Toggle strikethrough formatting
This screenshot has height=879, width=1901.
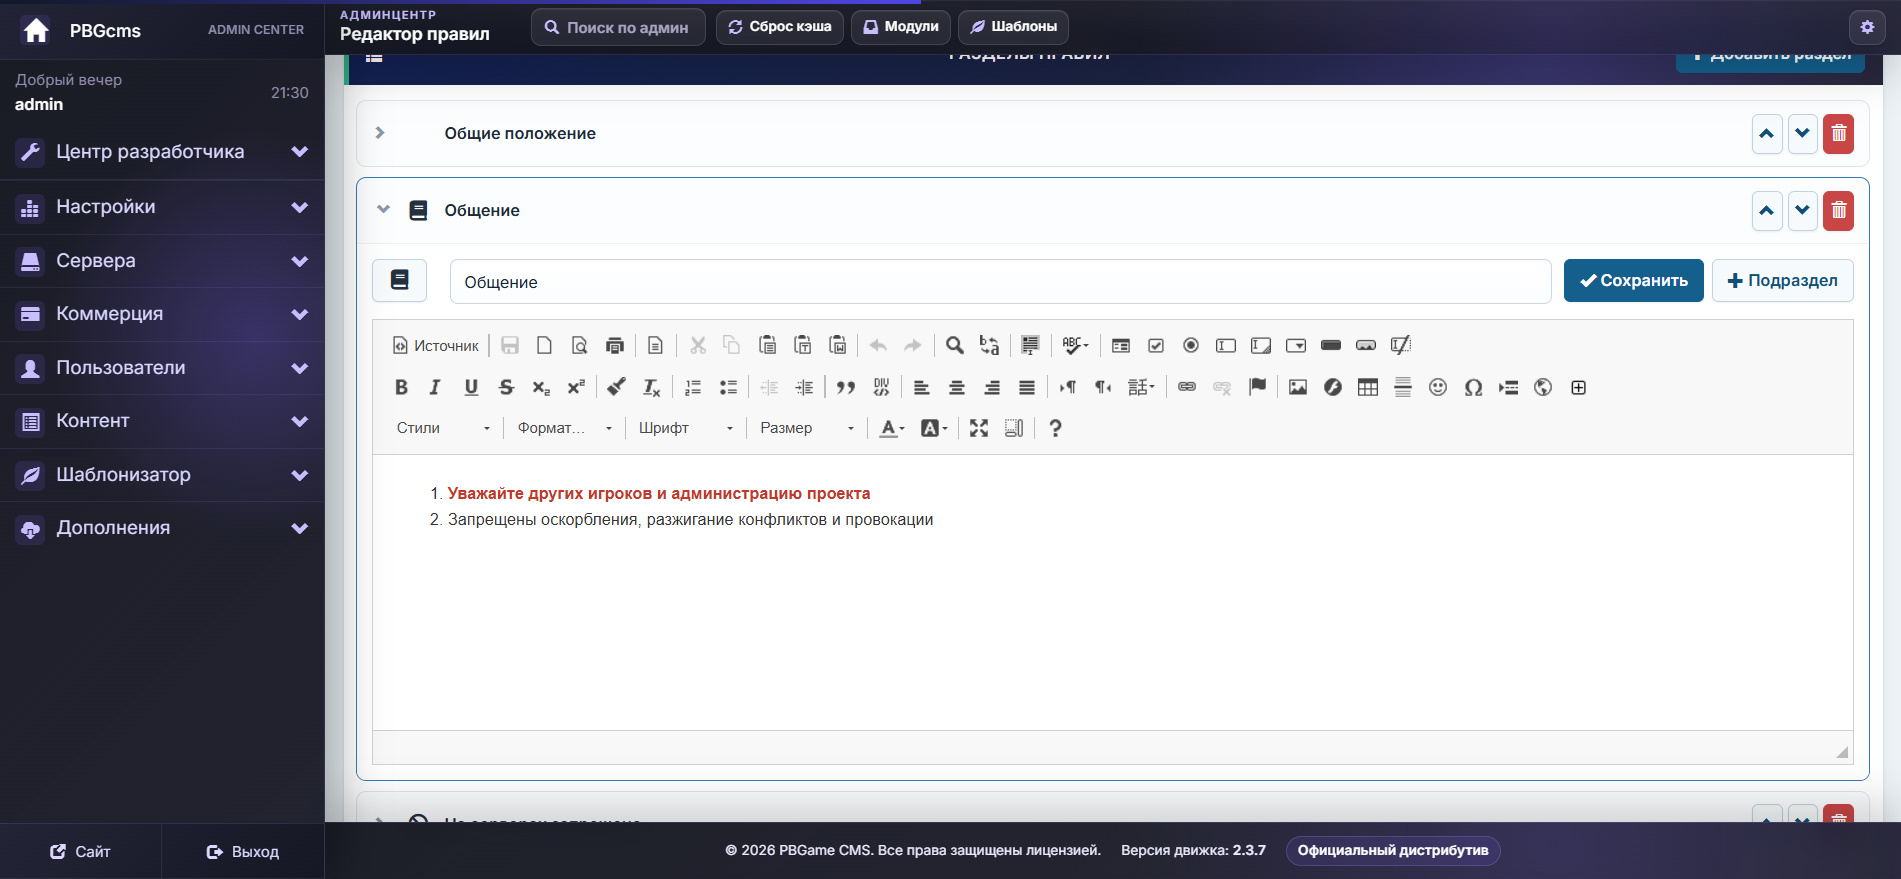tap(506, 388)
